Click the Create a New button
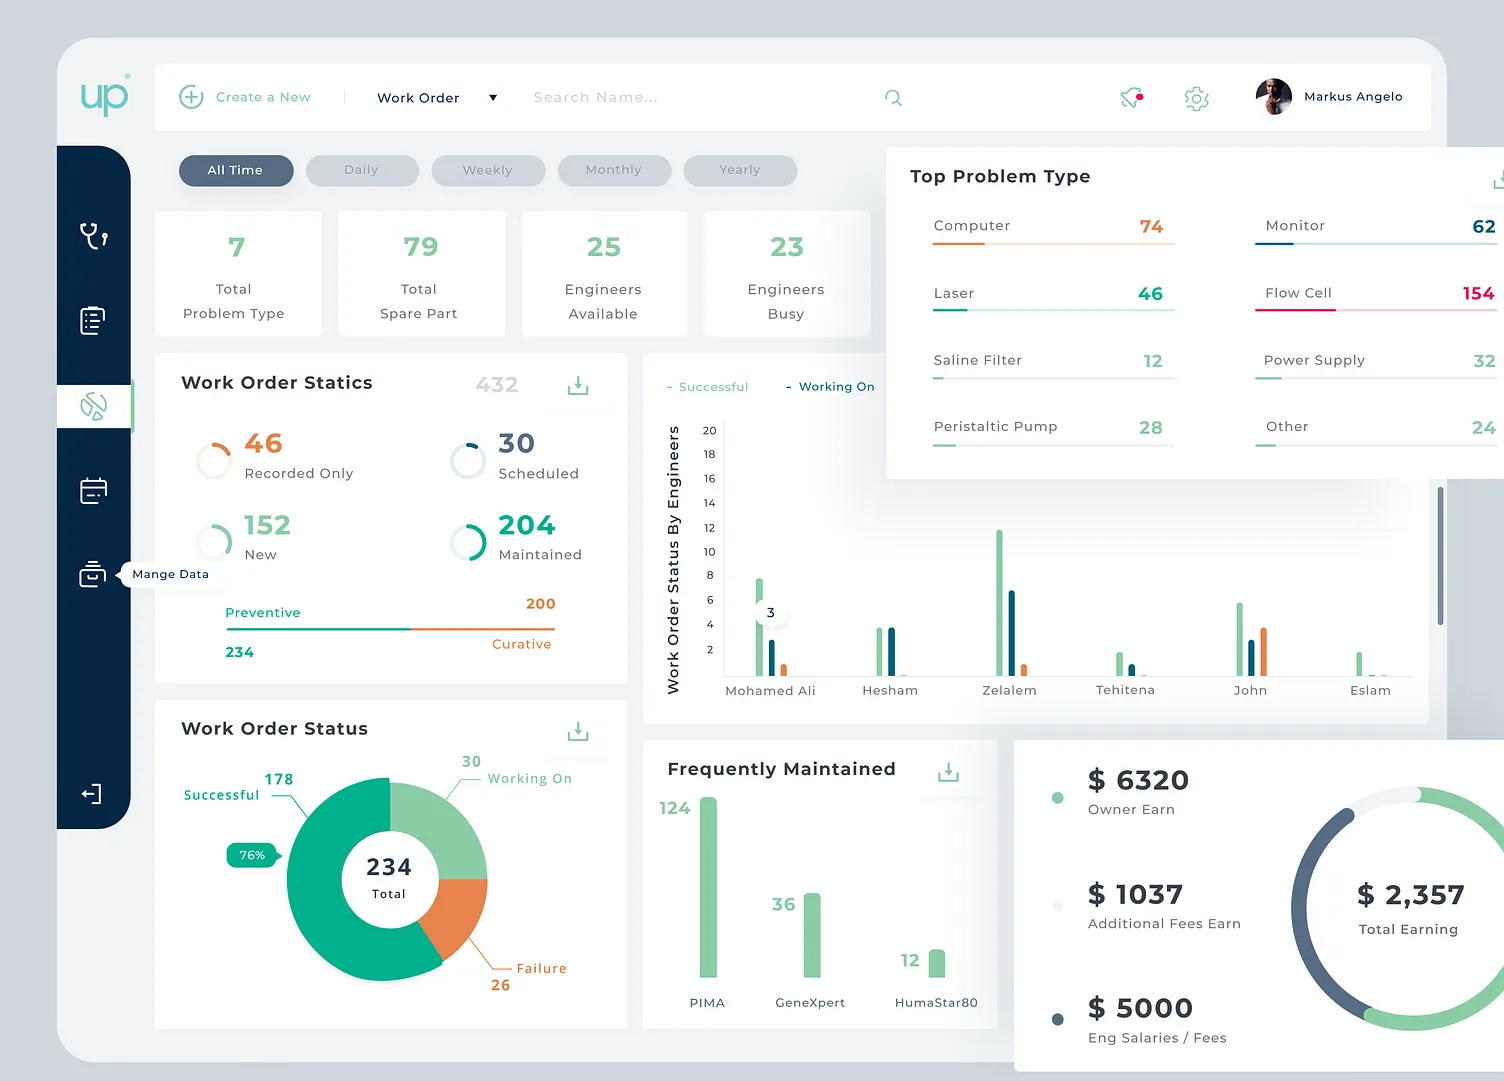 (245, 97)
